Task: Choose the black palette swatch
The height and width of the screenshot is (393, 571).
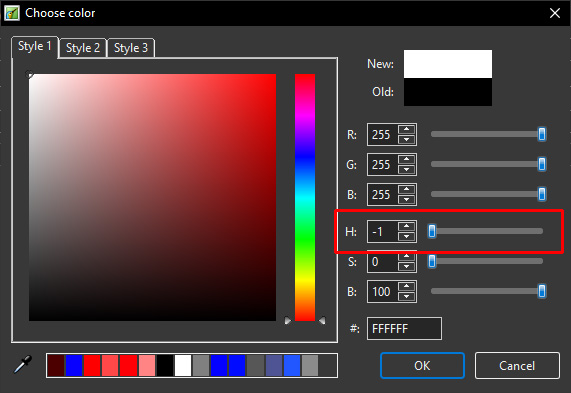Action: point(165,365)
